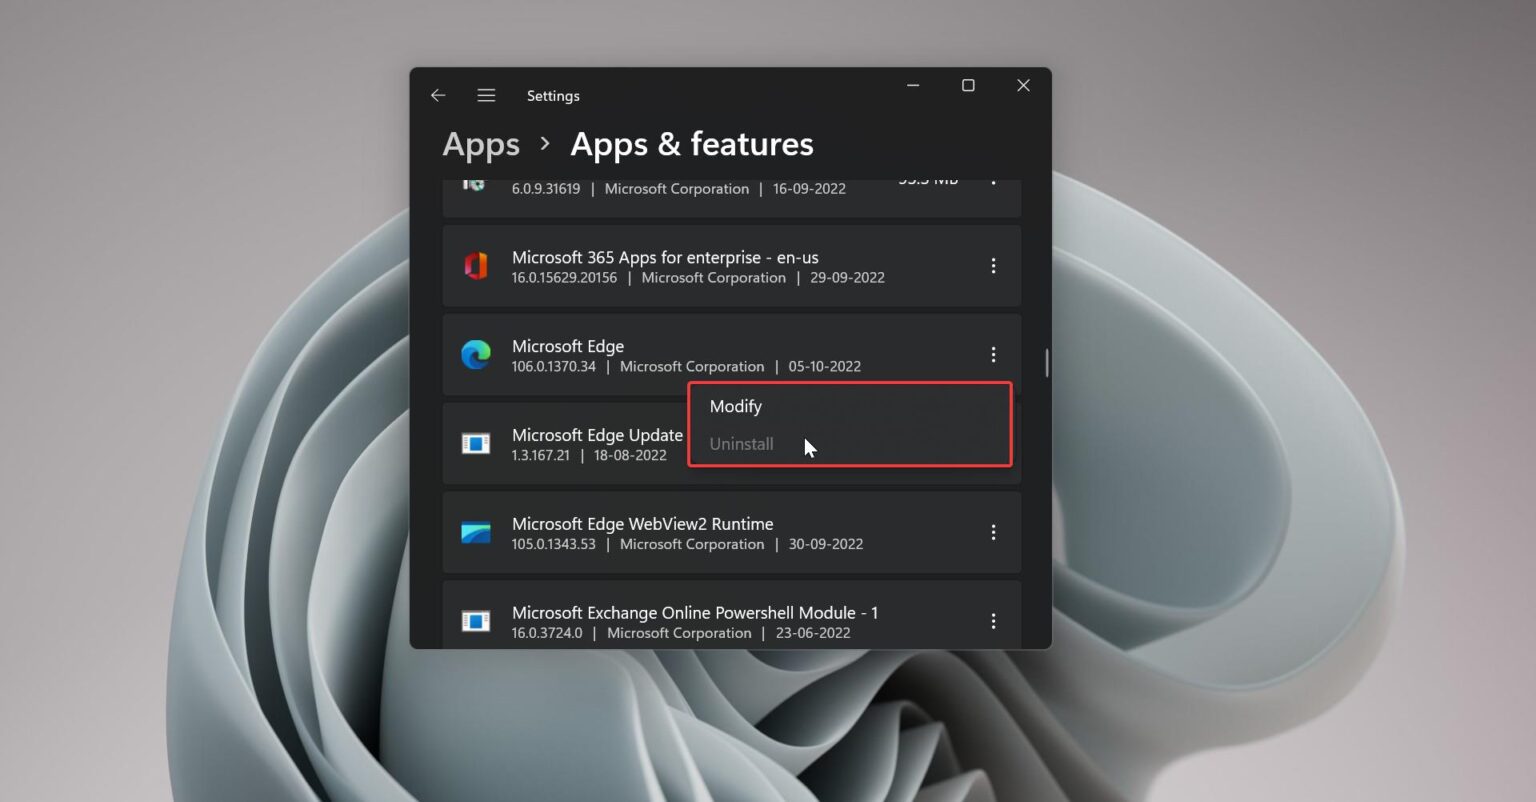Open the three-dot menu for Microsoft Edge
The width and height of the screenshot is (1536, 802).
coord(993,355)
